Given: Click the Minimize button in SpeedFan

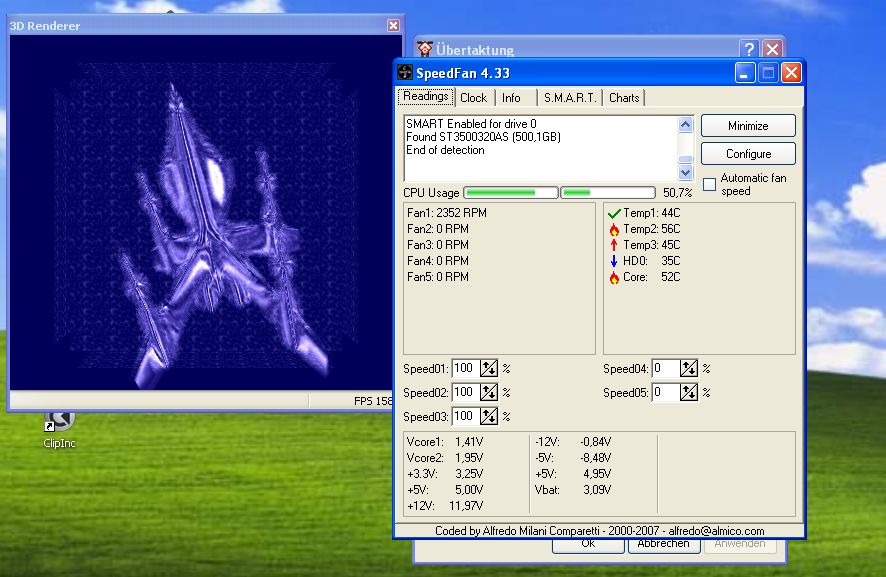Looking at the screenshot, I should coord(748,126).
